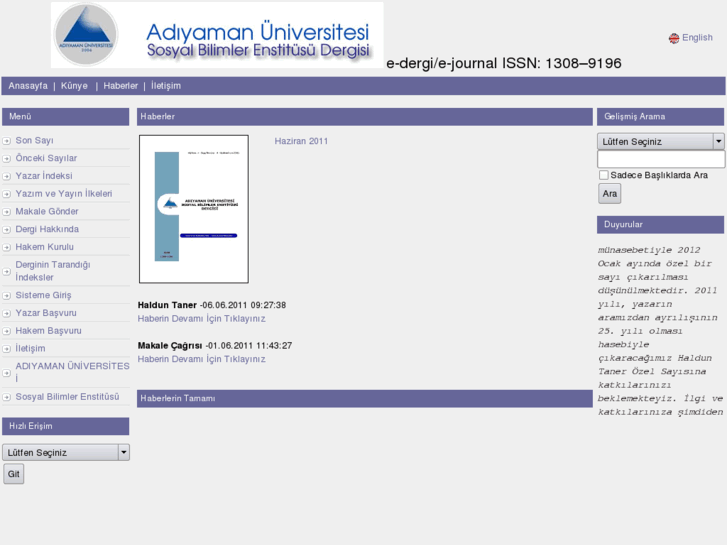Open İletişim in the top navigation bar

click(166, 86)
